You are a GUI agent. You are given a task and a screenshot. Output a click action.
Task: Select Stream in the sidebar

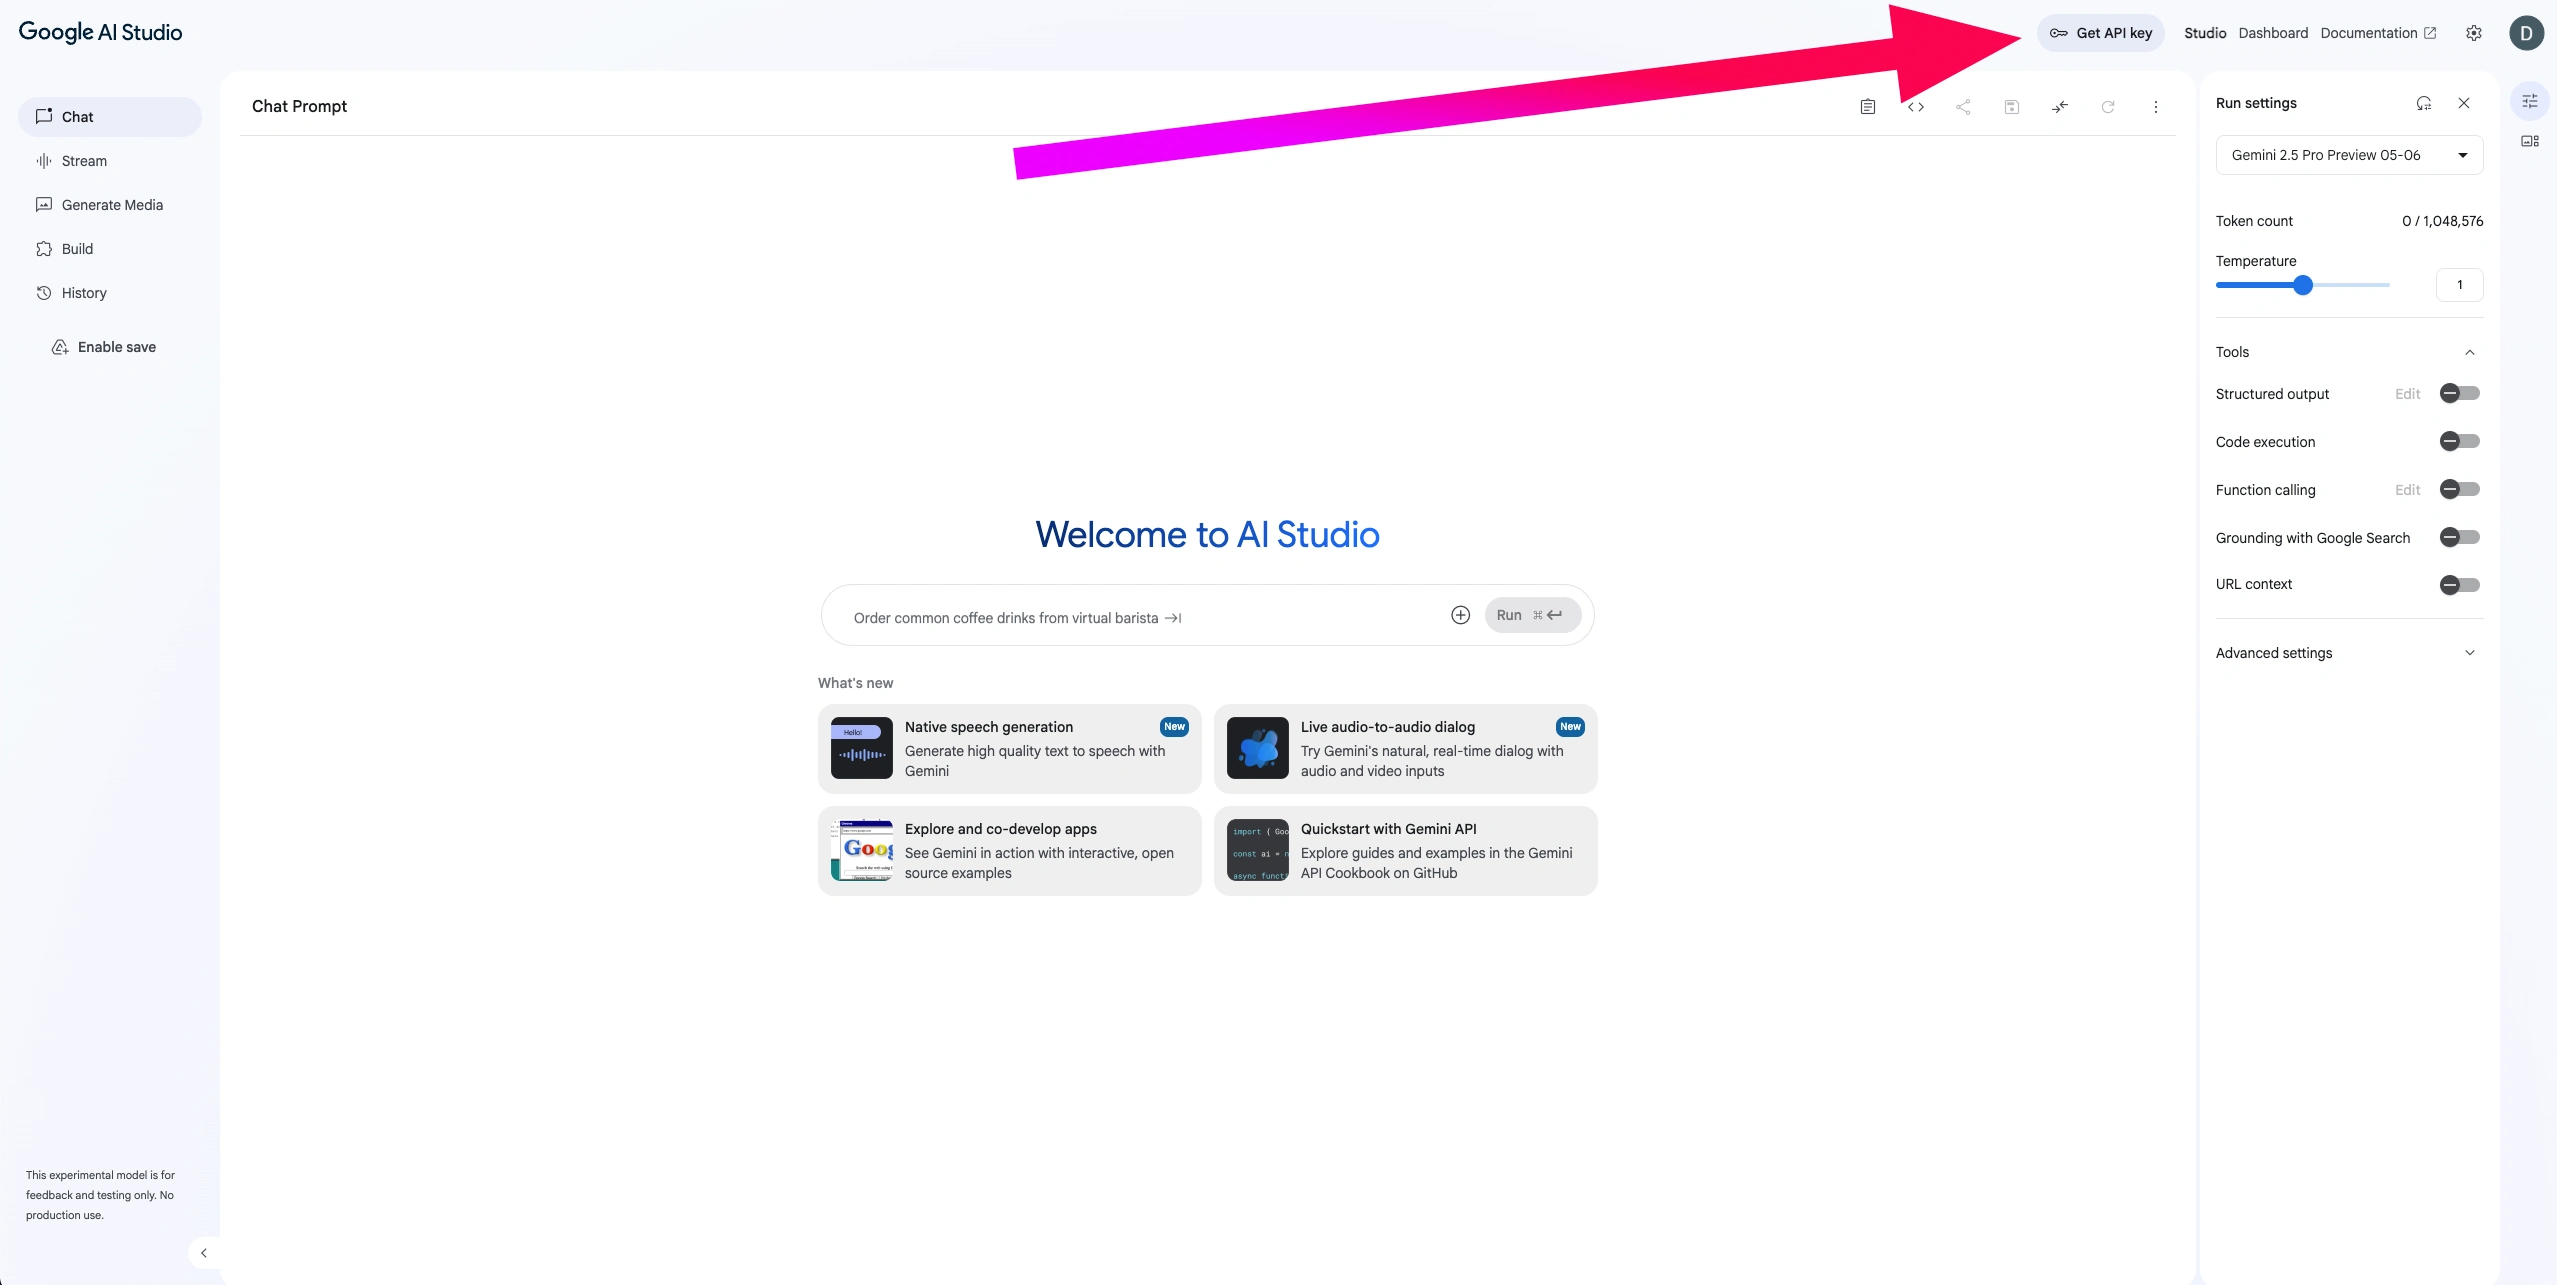click(x=84, y=161)
